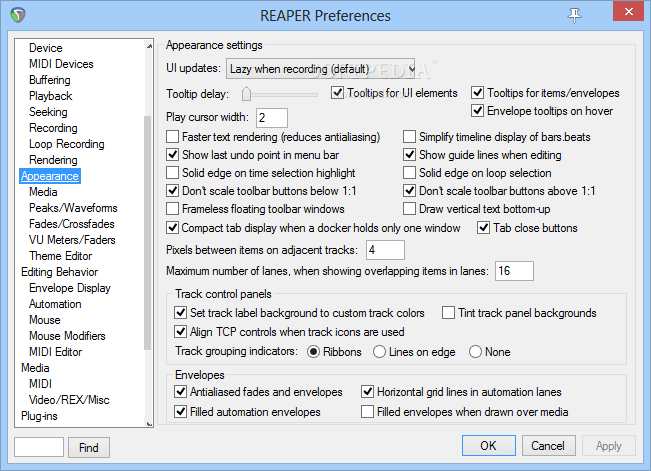Enable Tint track panel backgrounds
651x471 pixels.
(x=448, y=313)
